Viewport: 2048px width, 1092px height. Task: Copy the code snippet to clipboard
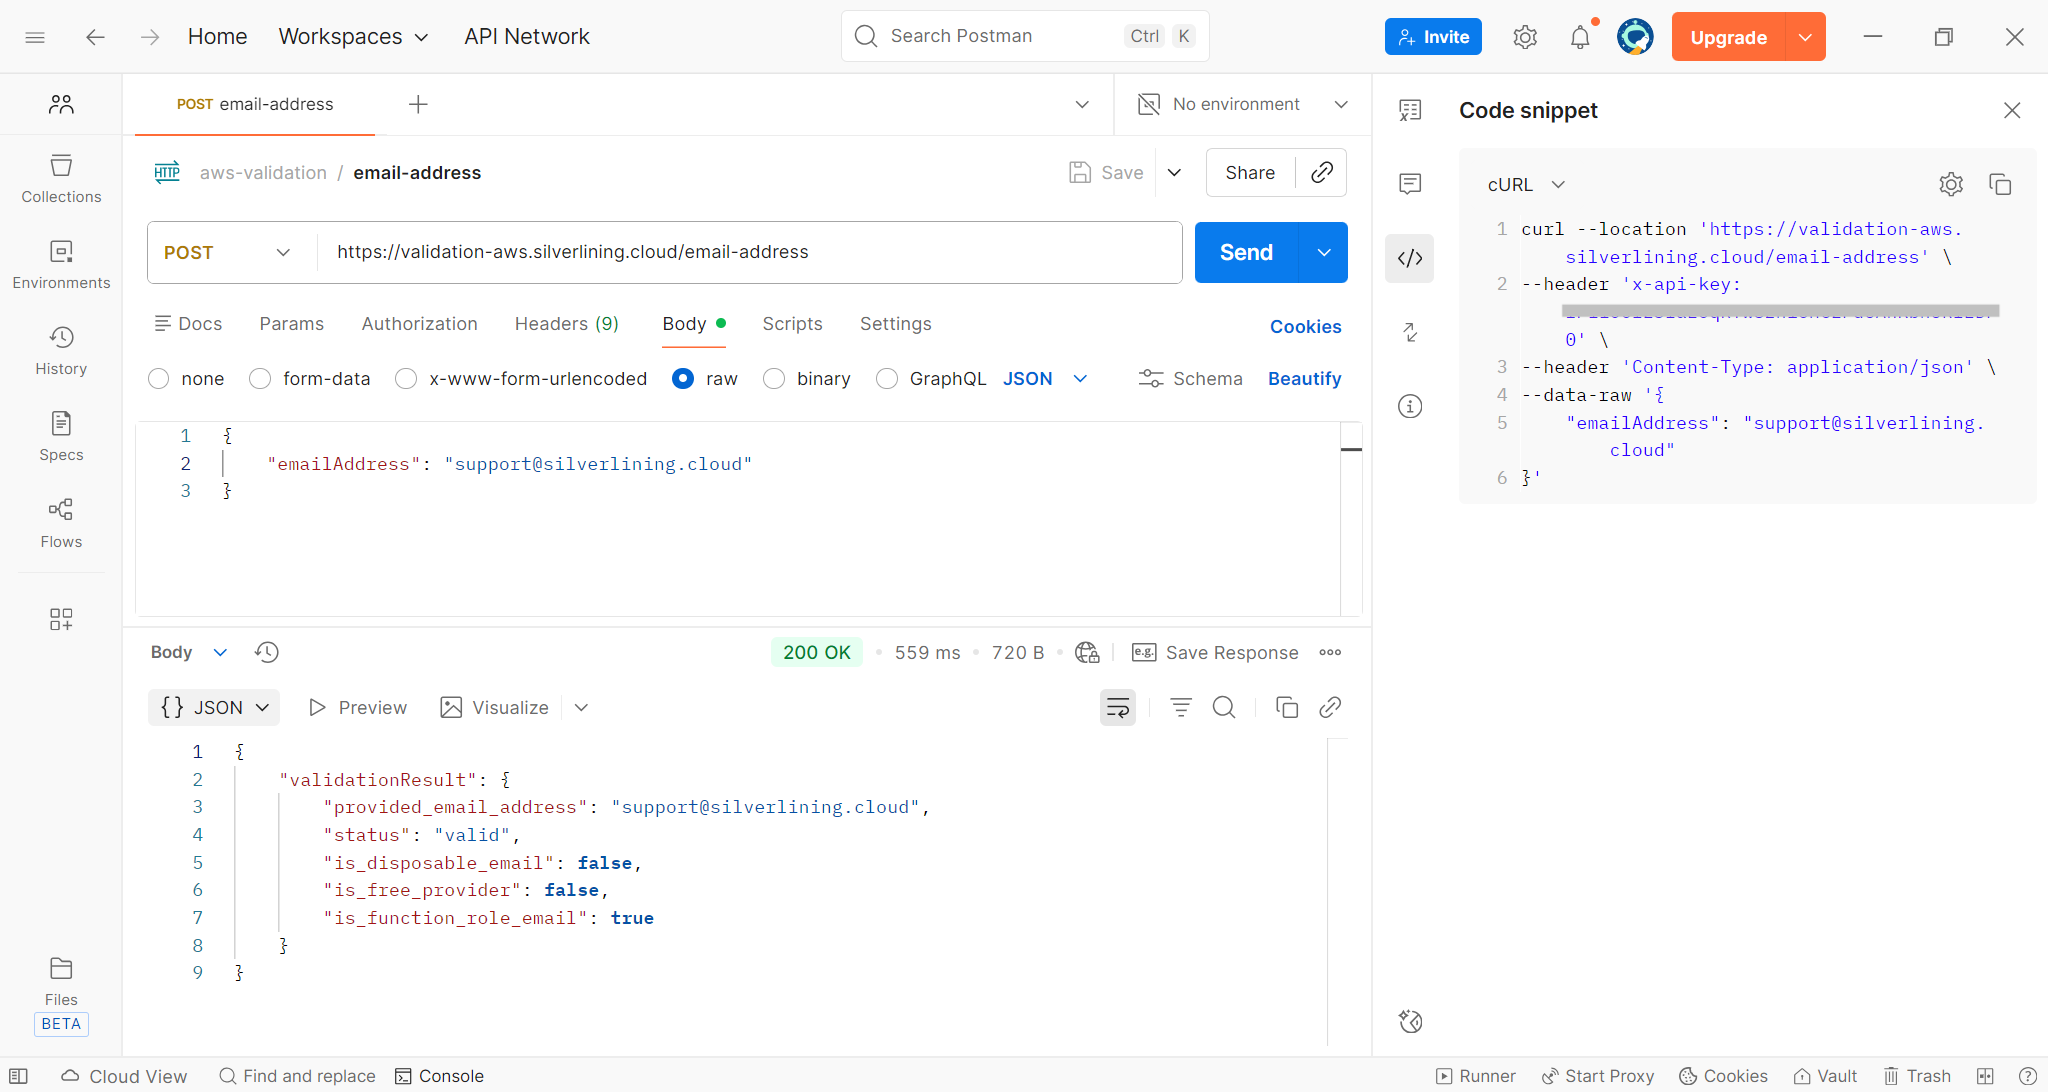pyautogui.click(x=2000, y=184)
